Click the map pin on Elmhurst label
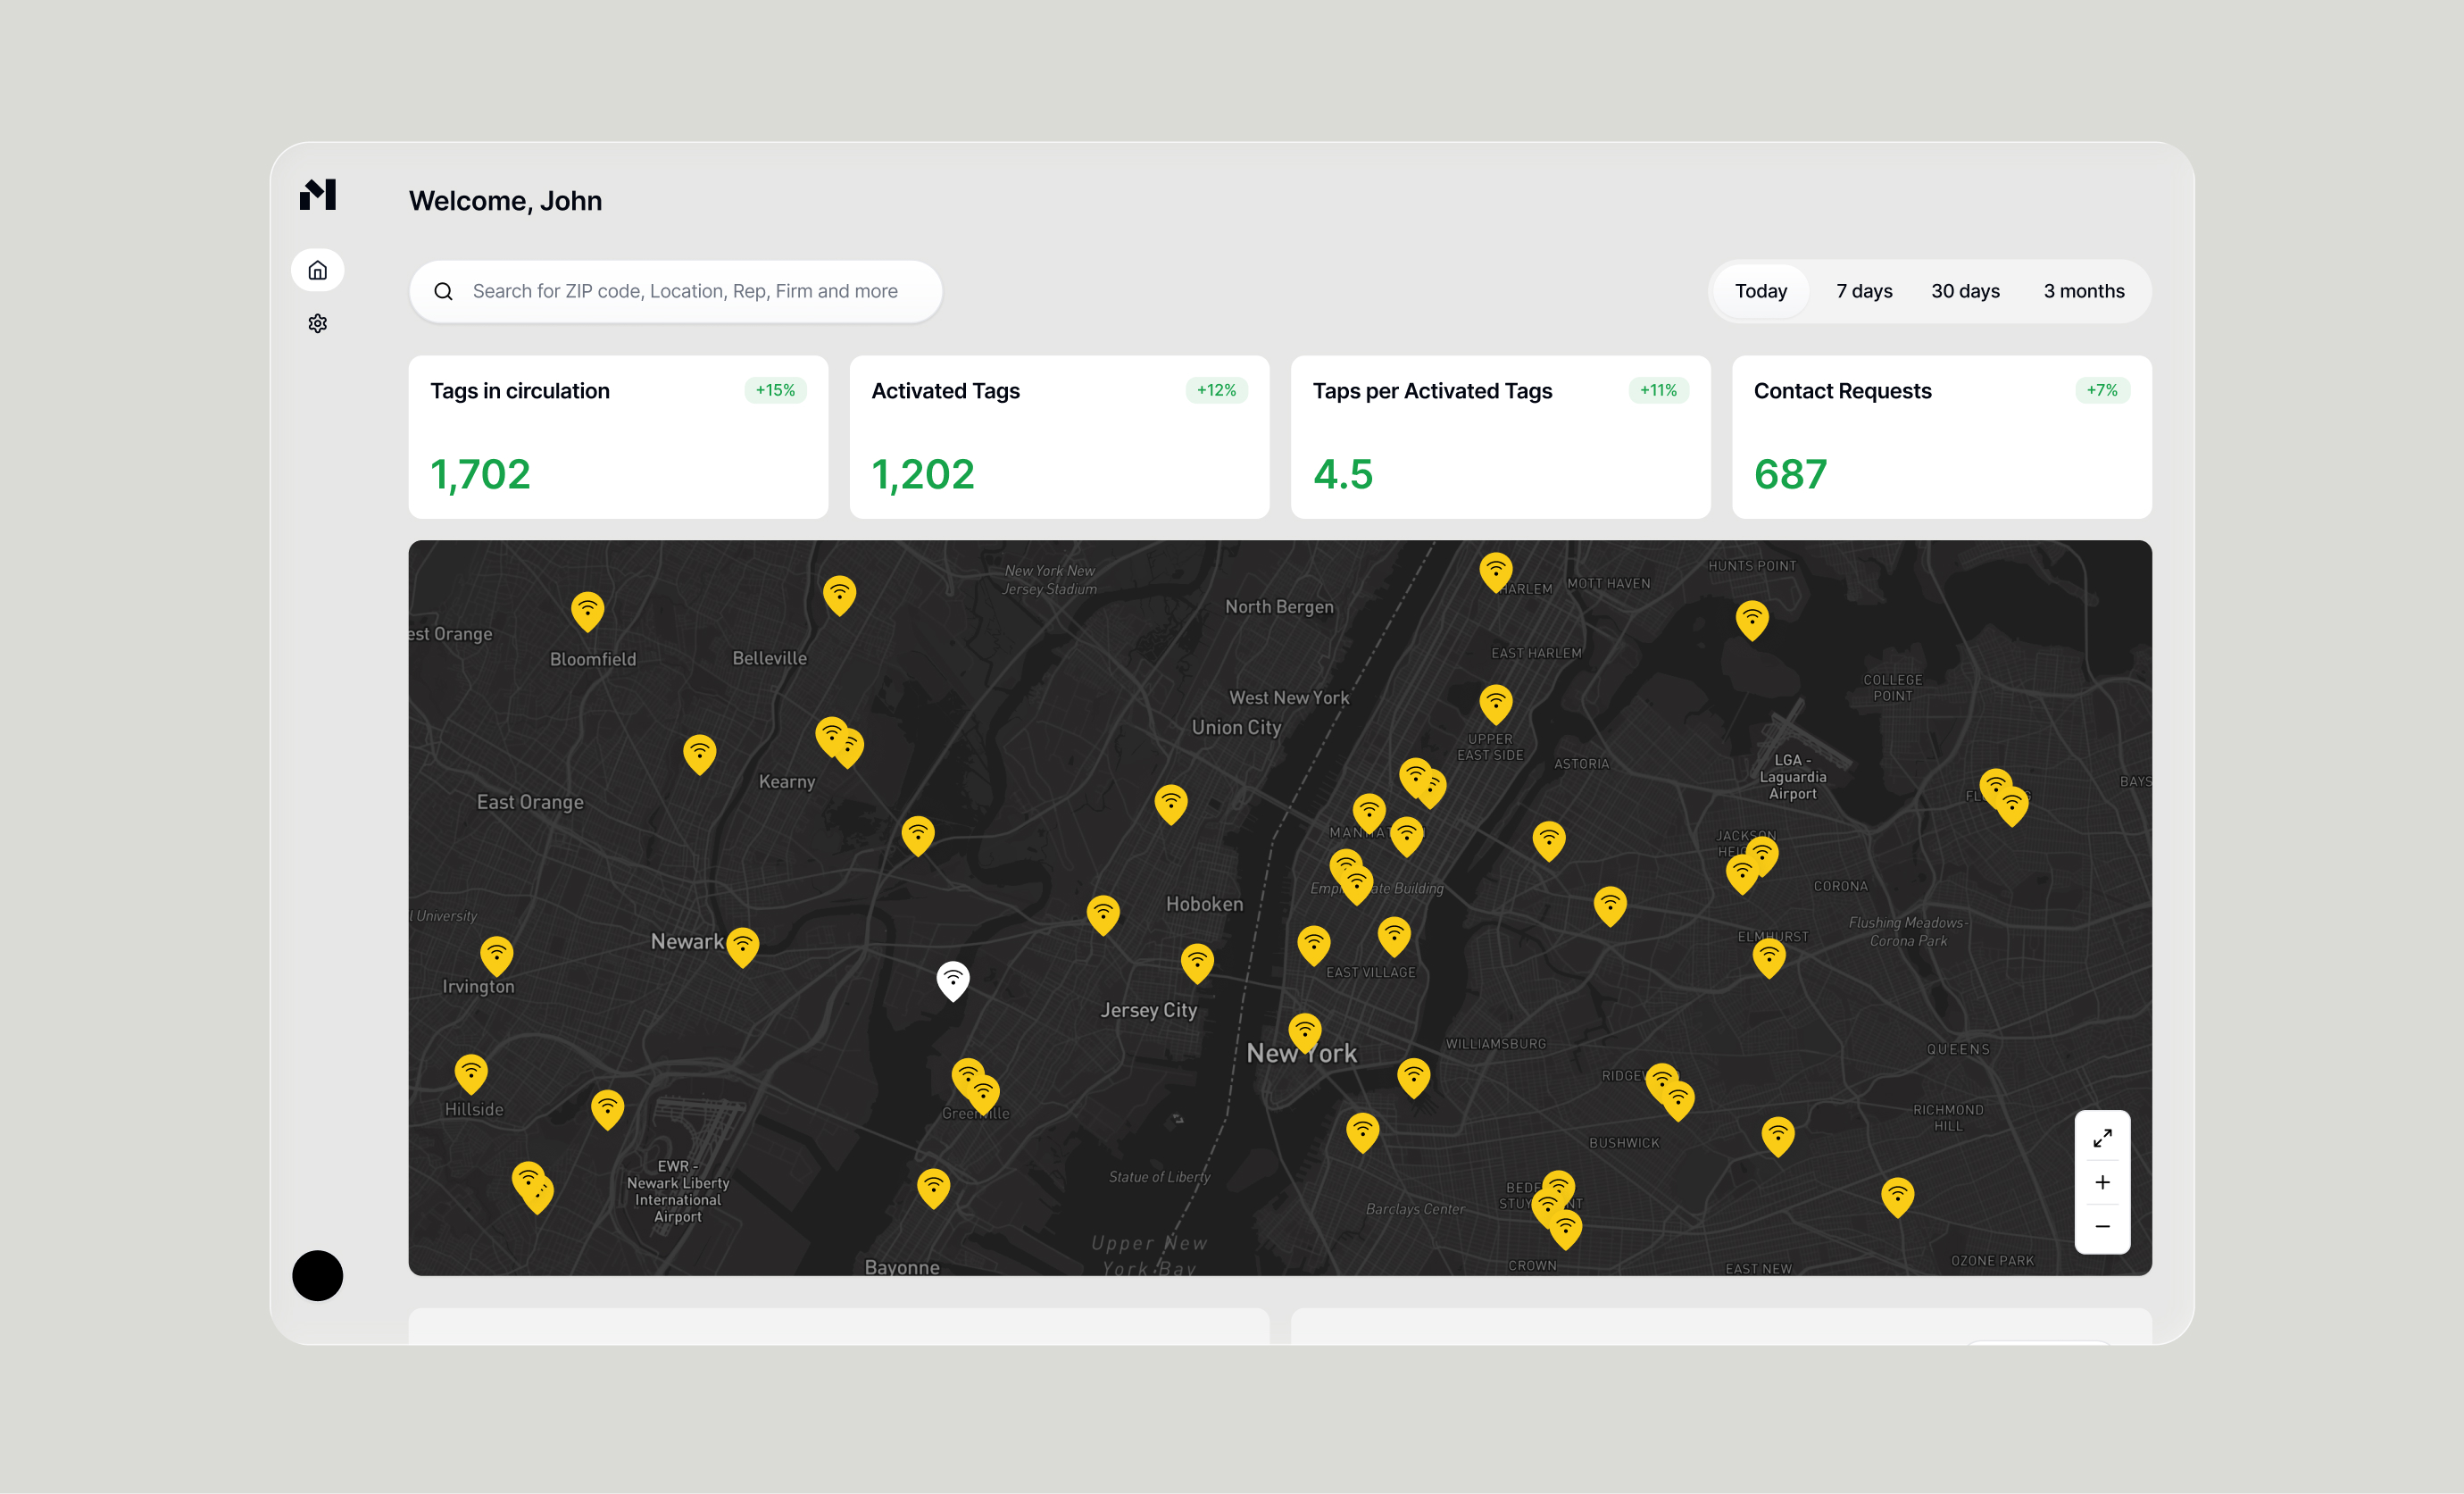The image size is (2464, 1494). coord(1769,957)
